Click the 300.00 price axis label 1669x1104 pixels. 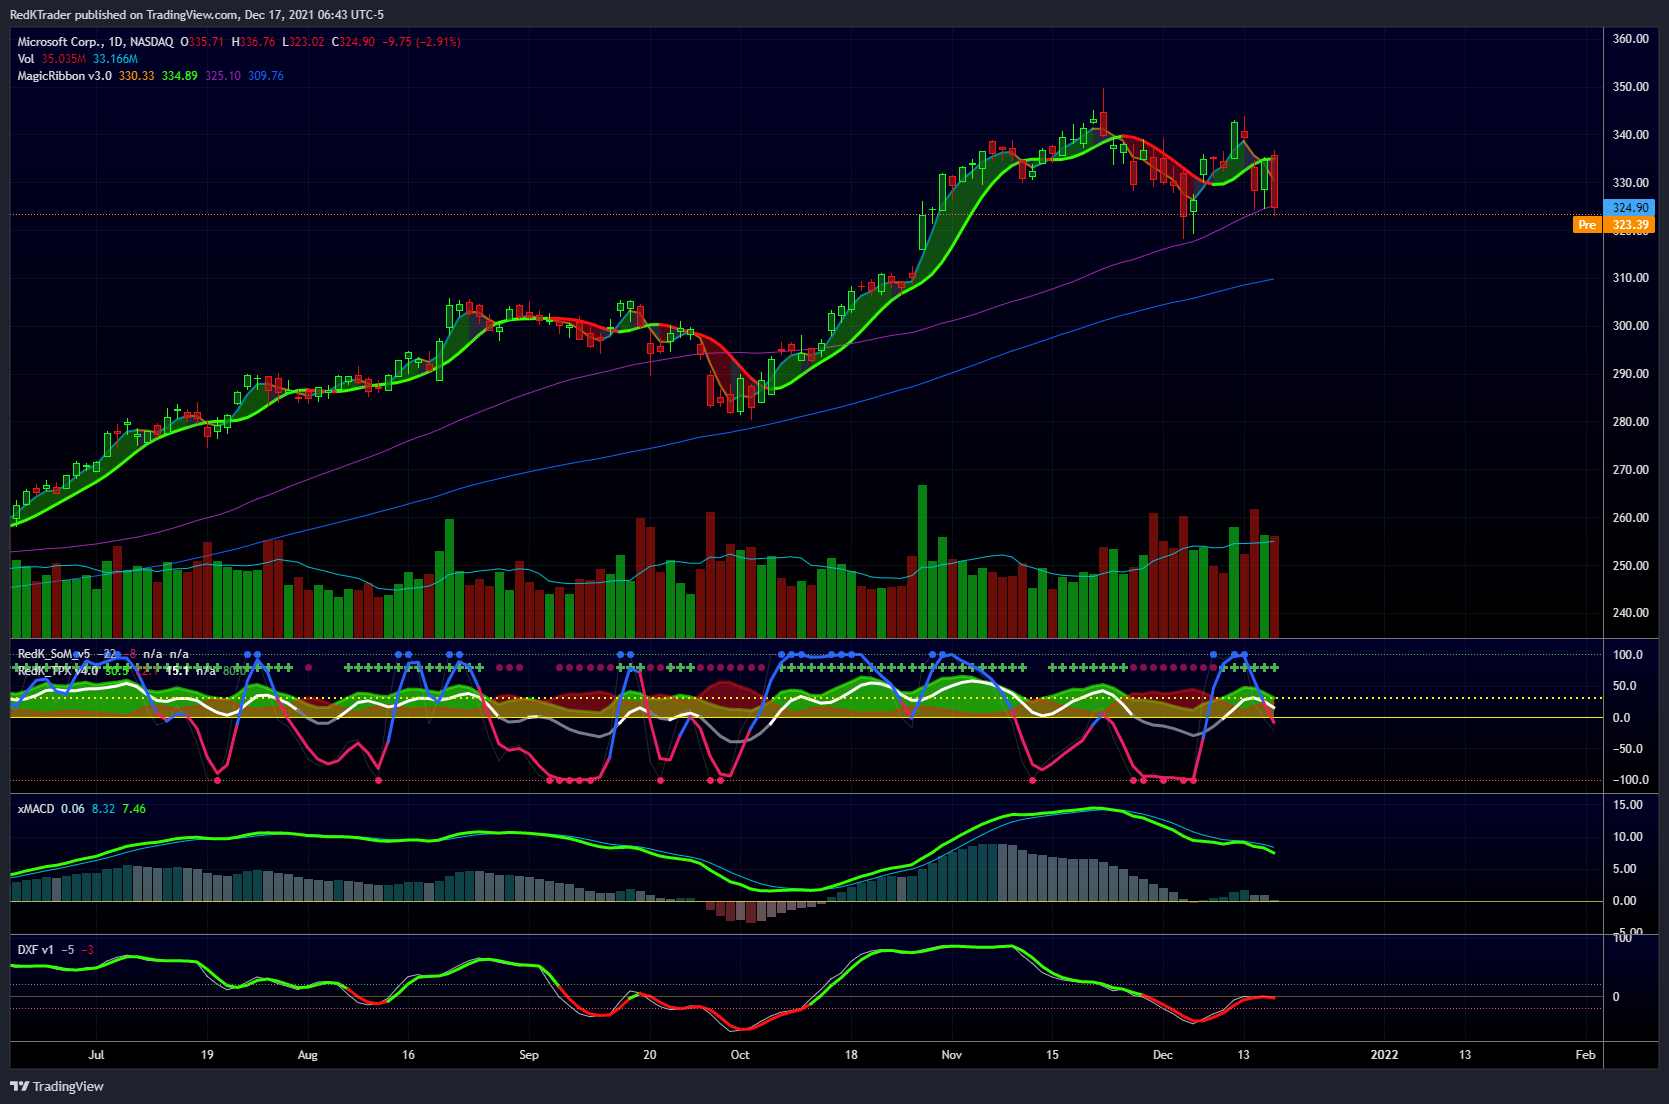pyautogui.click(x=1631, y=326)
